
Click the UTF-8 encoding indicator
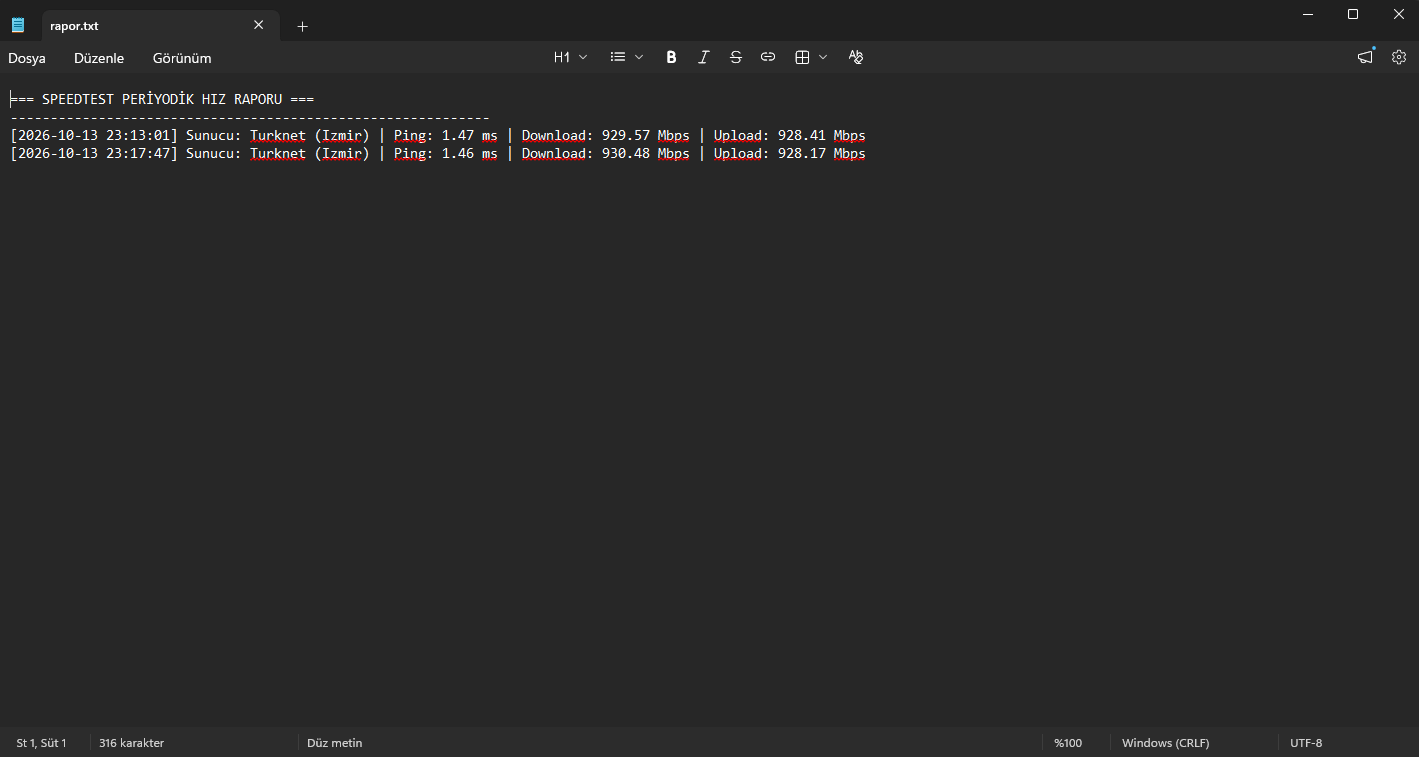(1306, 743)
